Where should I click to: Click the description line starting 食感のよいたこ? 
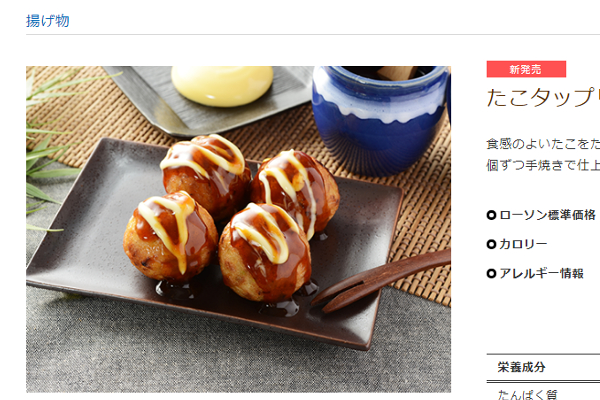[543, 144]
